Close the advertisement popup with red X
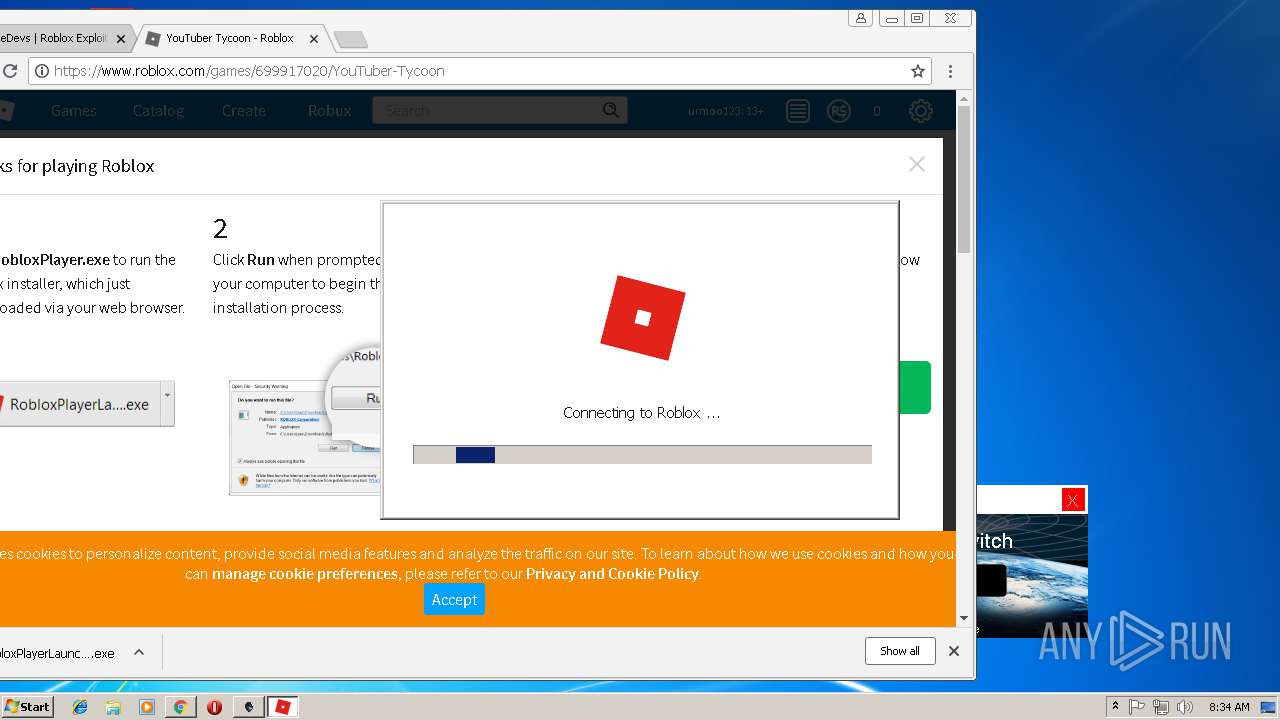This screenshot has height=720, width=1280. click(x=1073, y=500)
